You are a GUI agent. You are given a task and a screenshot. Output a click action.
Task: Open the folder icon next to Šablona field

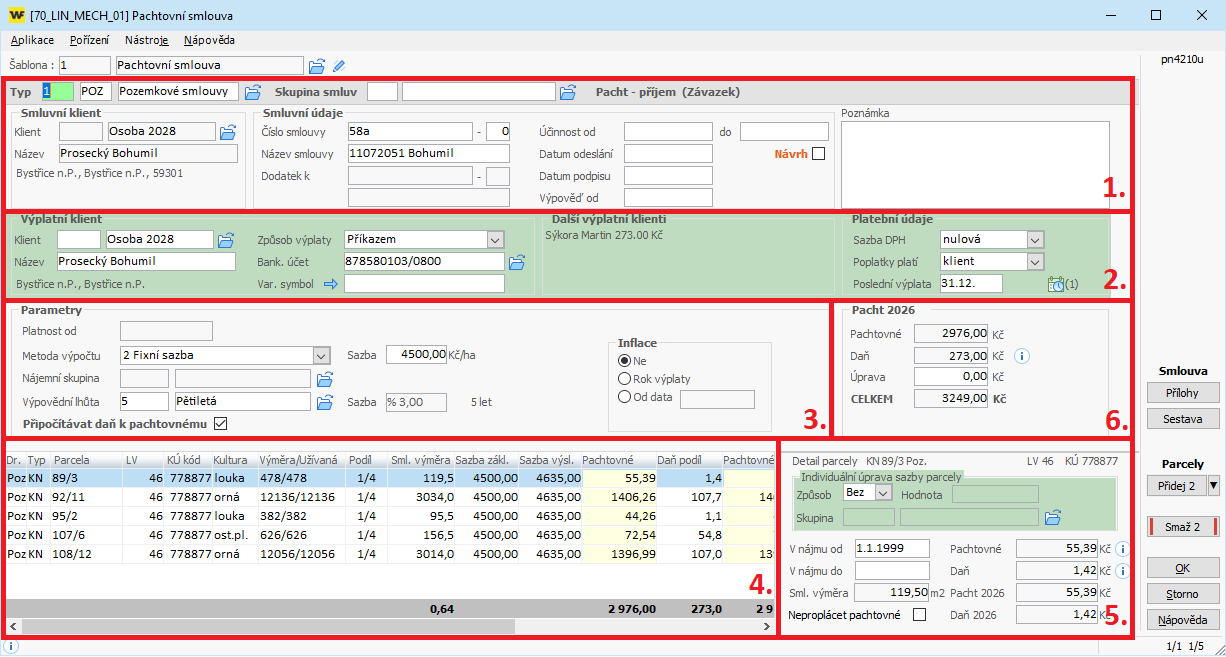click(x=317, y=66)
